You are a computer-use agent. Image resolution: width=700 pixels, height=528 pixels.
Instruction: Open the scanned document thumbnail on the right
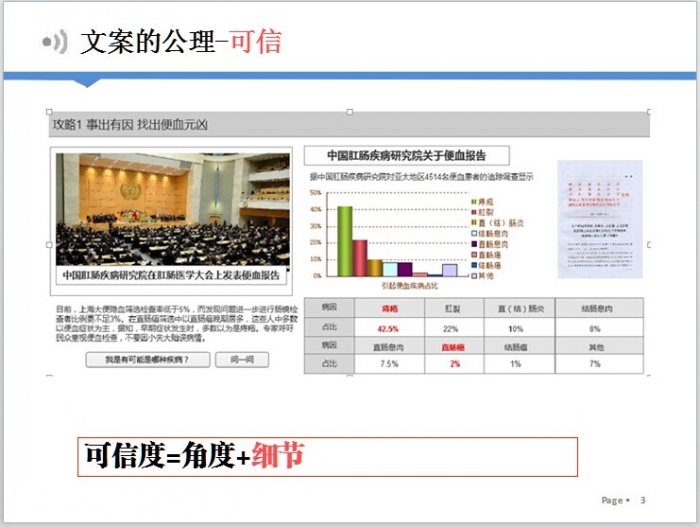coord(599,219)
